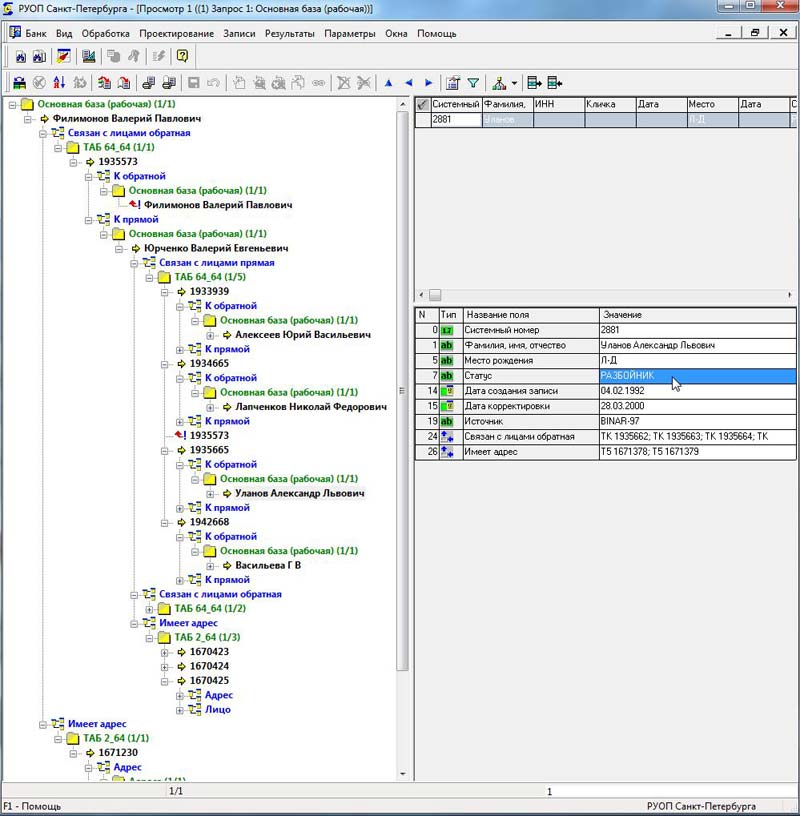The height and width of the screenshot is (816, 800).
Task: Click the horizontal scrollbar under the results grid
Action: point(600,295)
